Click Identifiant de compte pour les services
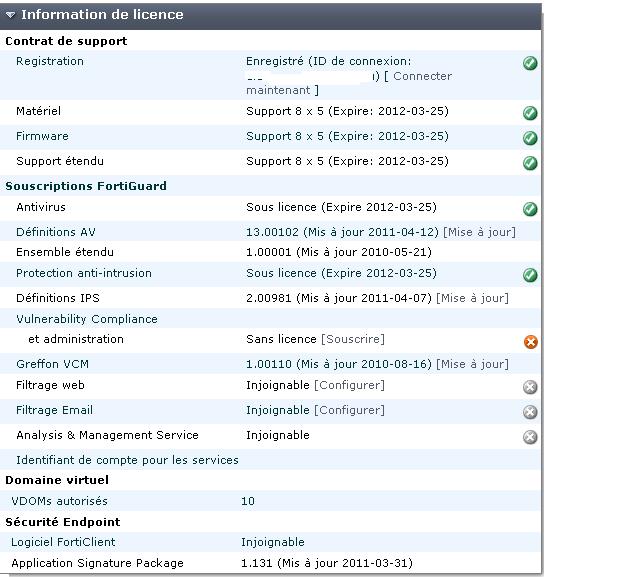The height and width of the screenshot is (577, 640). [127, 460]
